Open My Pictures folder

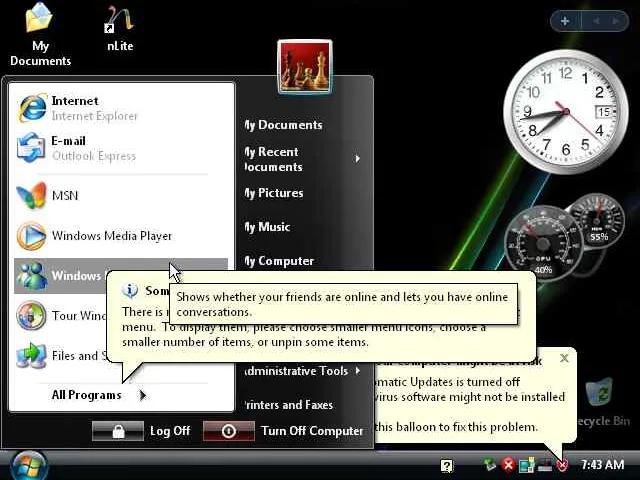274,193
